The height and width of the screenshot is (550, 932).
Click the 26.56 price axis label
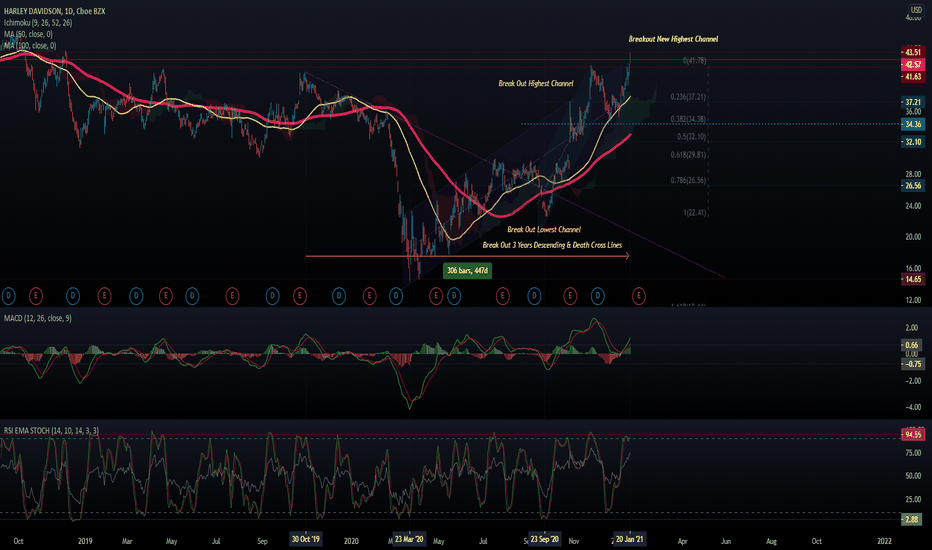912,186
